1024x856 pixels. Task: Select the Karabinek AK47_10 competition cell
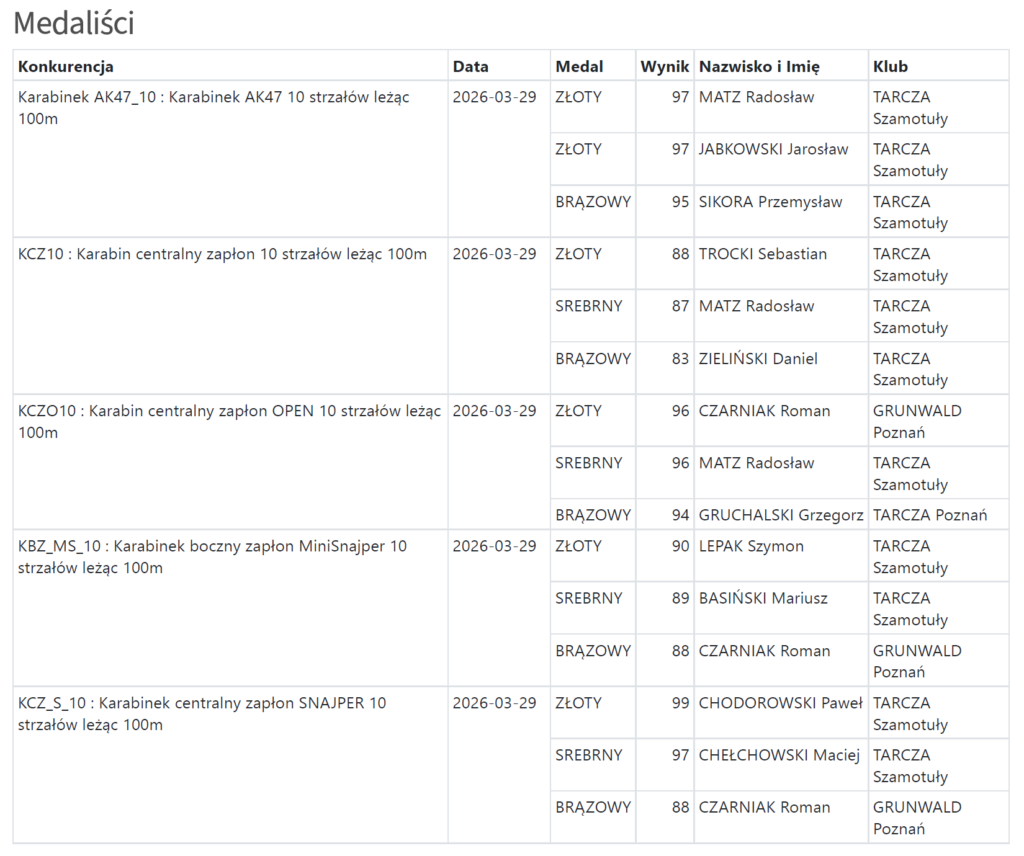tap(214, 108)
